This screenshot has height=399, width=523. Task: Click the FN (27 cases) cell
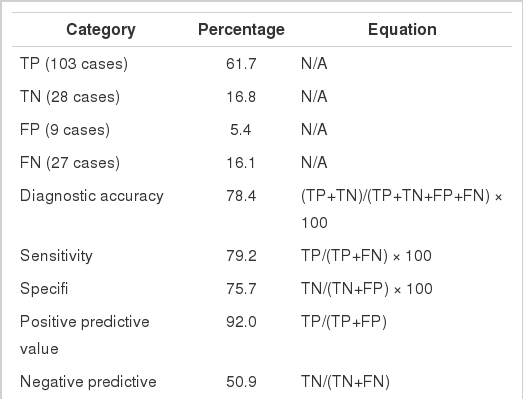(70, 163)
